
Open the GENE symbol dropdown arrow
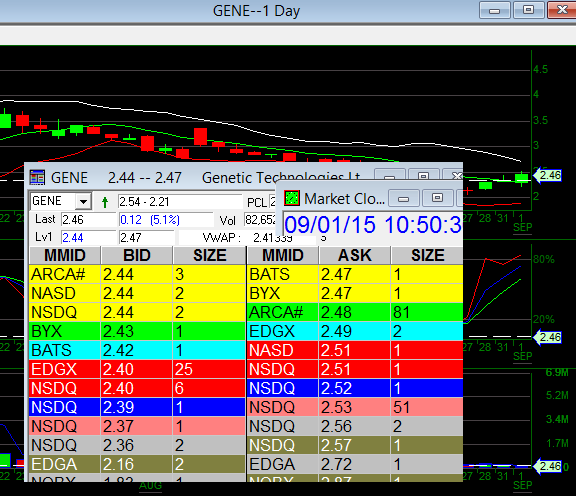83,201
